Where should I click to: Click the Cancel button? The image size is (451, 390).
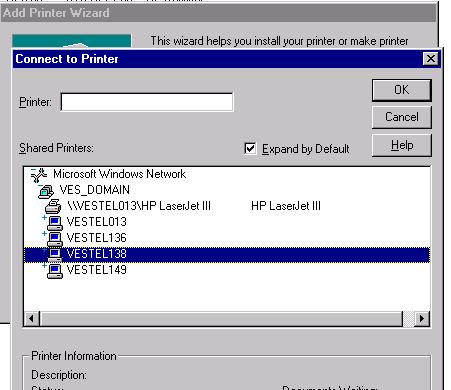402,117
